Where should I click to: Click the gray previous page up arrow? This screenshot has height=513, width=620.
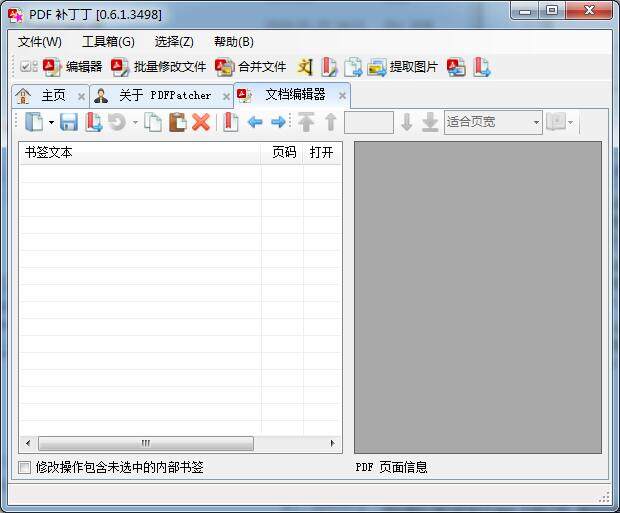click(x=331, y=122)
